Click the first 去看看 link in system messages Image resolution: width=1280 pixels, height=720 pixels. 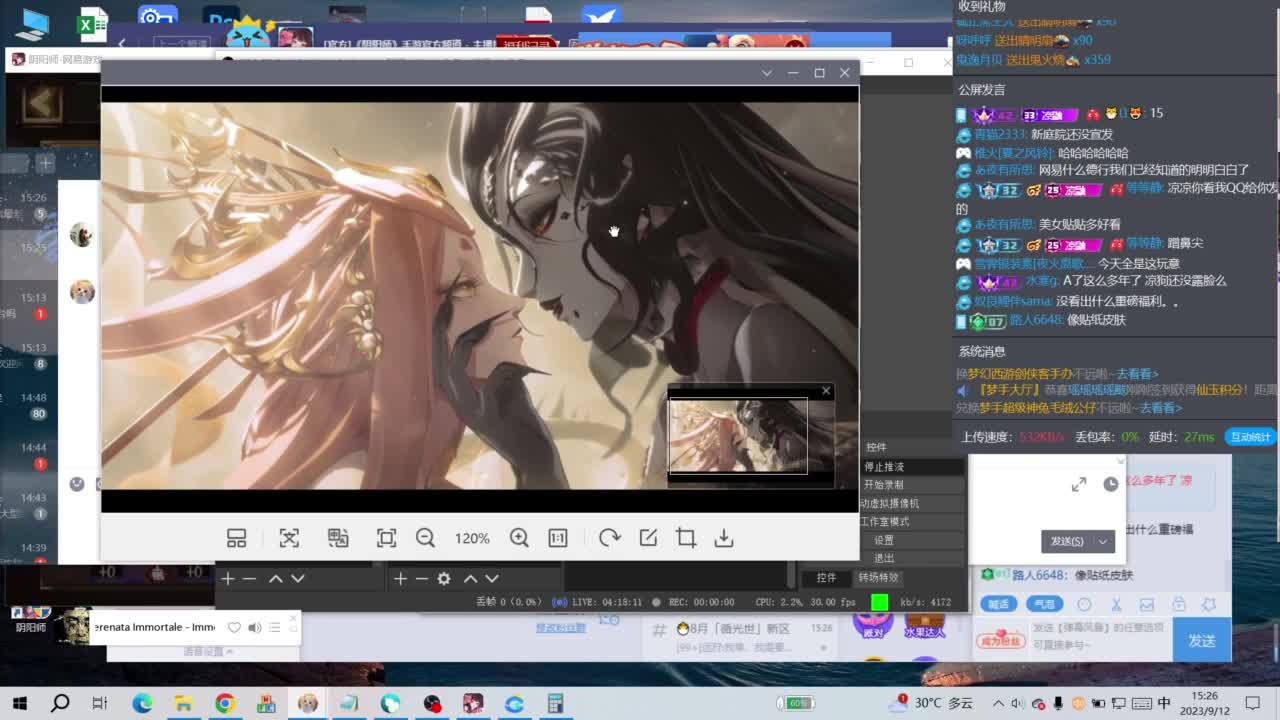[x=1136, y=373]
